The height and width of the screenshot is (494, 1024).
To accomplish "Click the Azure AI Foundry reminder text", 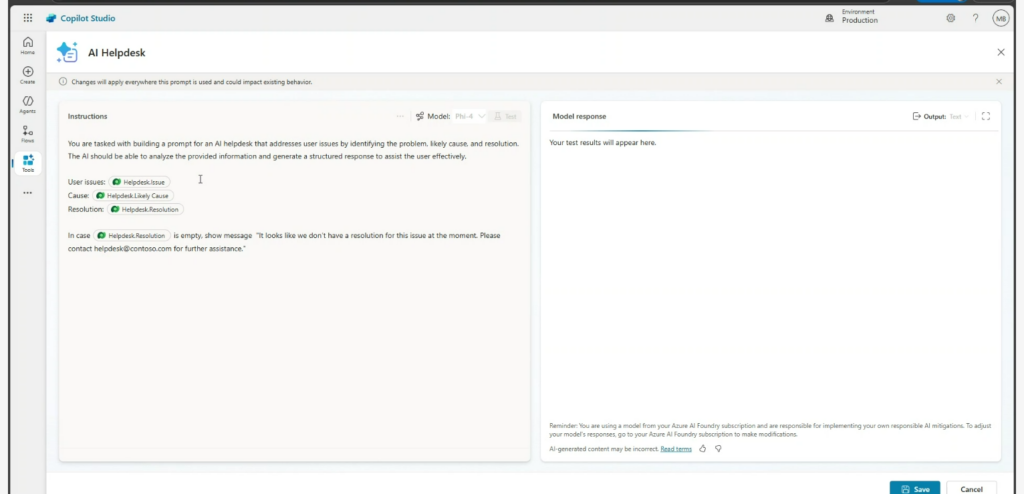I will [771, 429].
